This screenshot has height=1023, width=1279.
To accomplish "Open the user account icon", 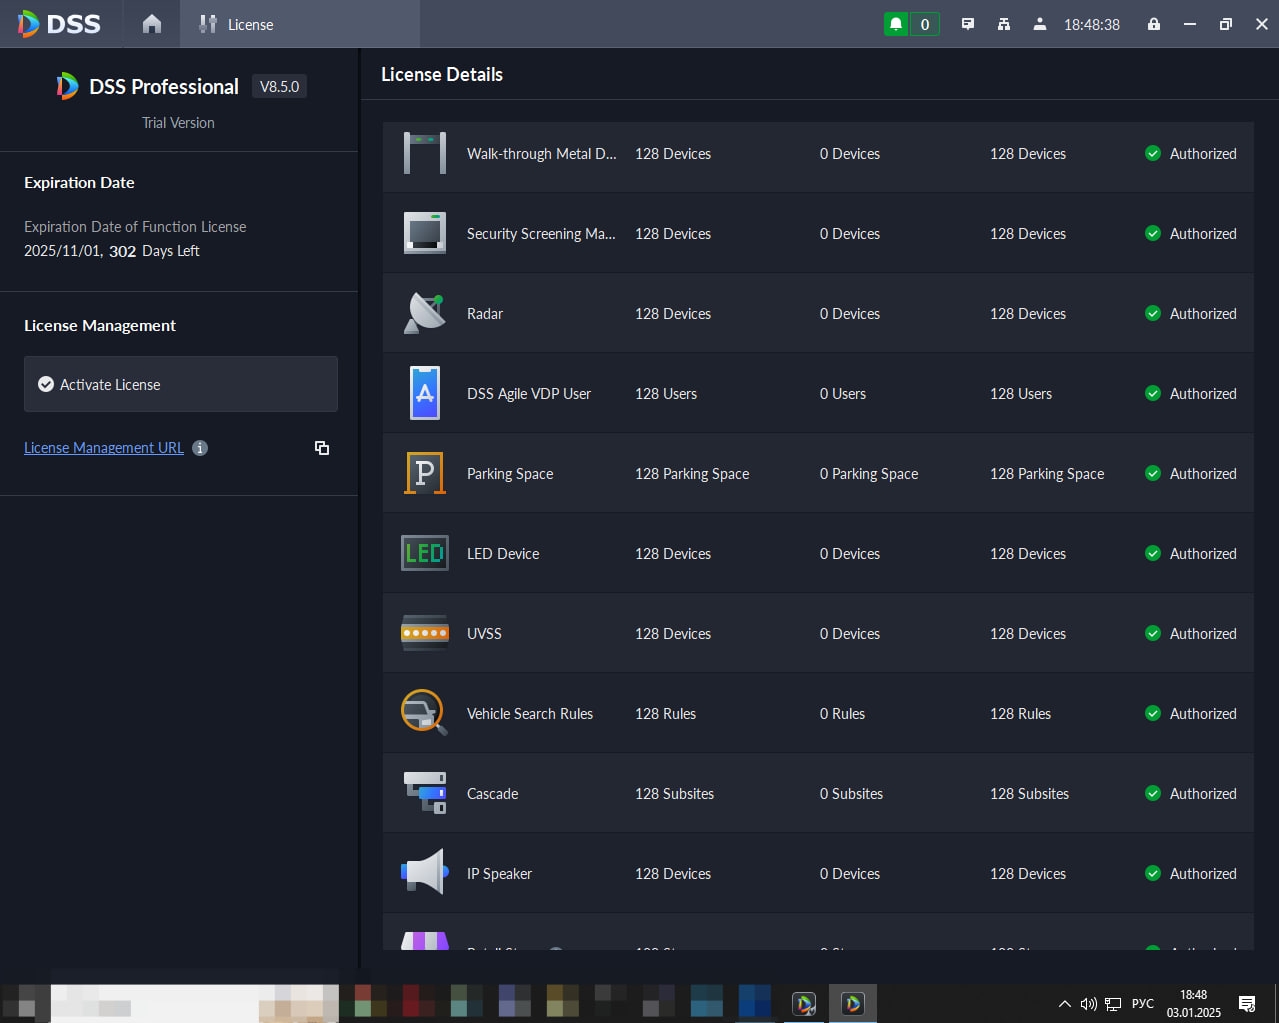I will [1040, 24].
